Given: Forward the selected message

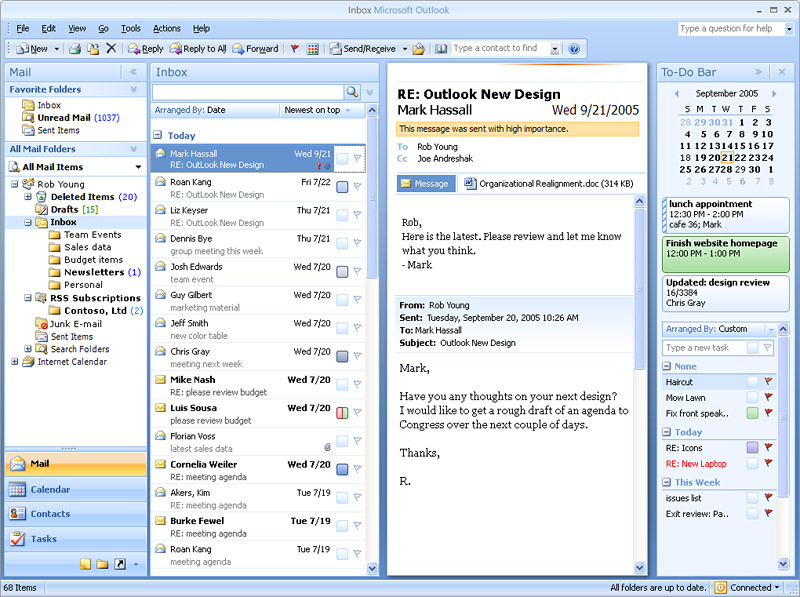Looking at the screenshot, I should pos(255,48).
